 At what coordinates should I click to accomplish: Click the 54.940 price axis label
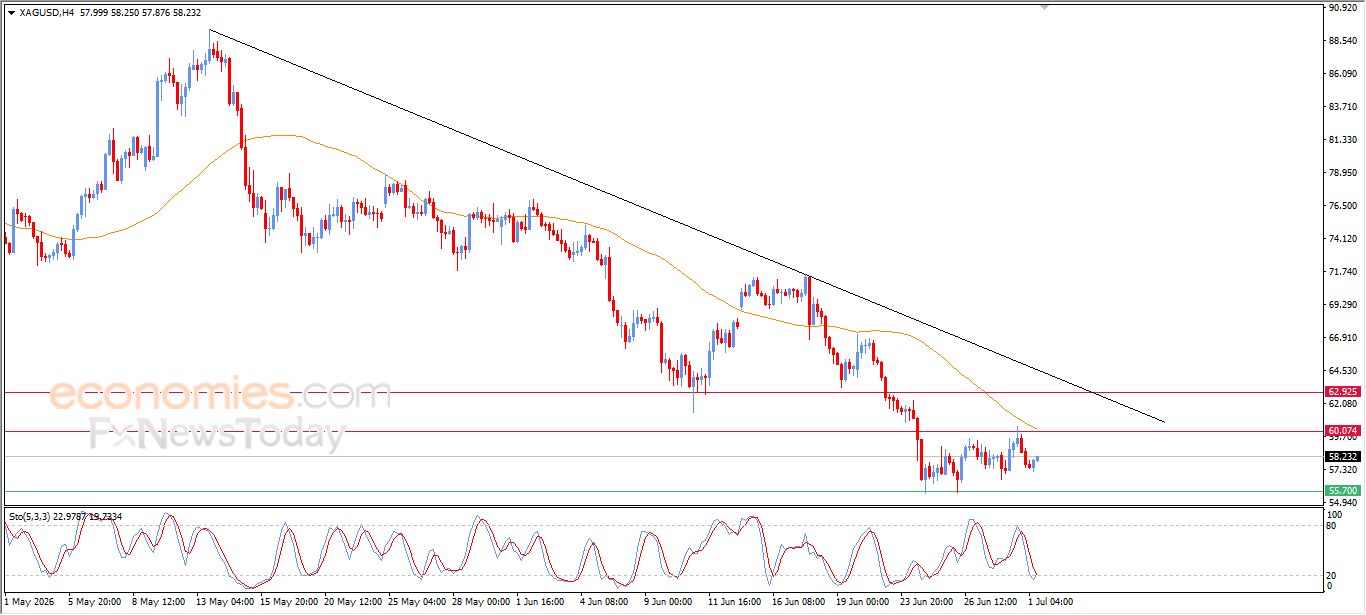click(x=1342, y=502)
